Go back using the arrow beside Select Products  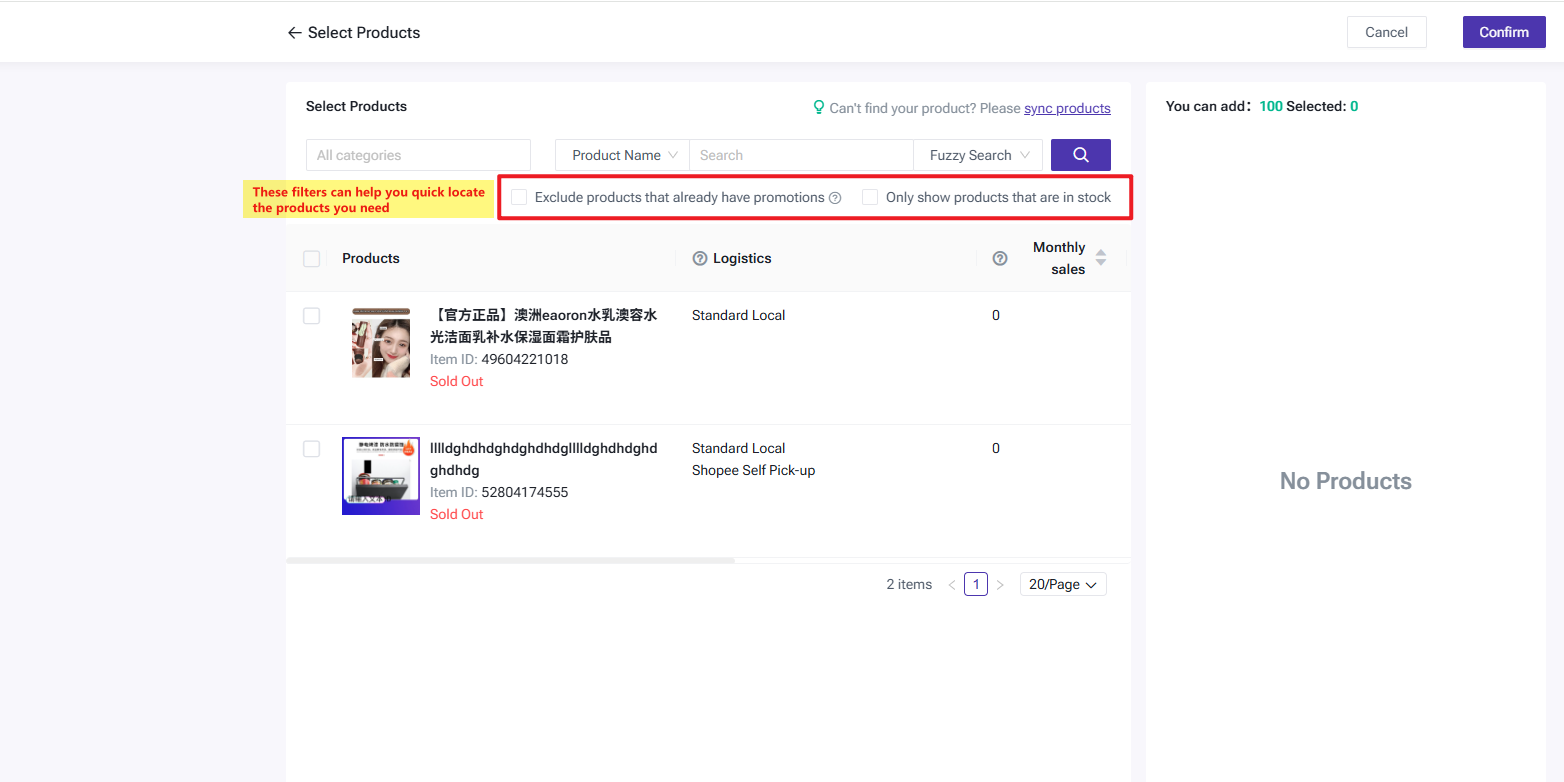294,33
